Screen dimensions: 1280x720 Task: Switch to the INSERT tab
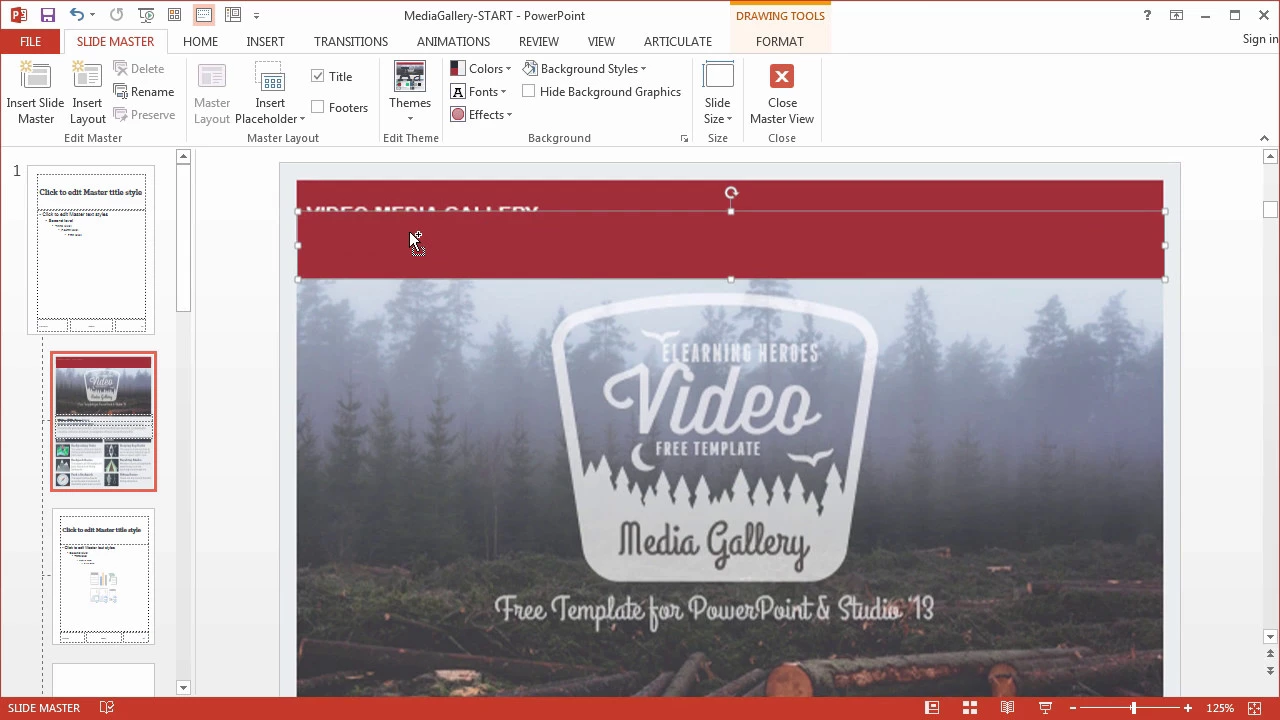pyautogui.click(x=265, y=41)
